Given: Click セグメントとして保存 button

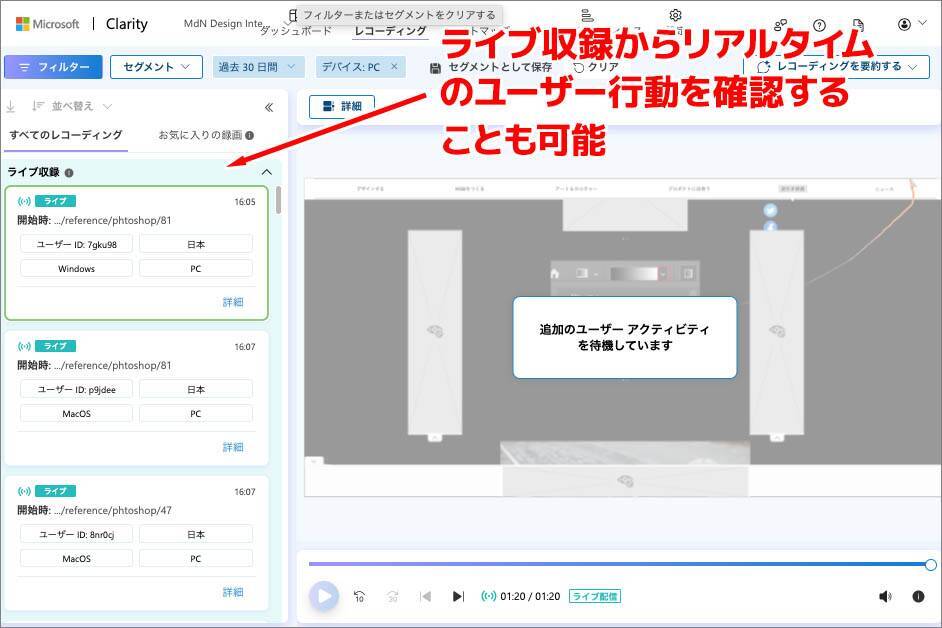Looking at the screenshot, I should [x=491, y=67].
